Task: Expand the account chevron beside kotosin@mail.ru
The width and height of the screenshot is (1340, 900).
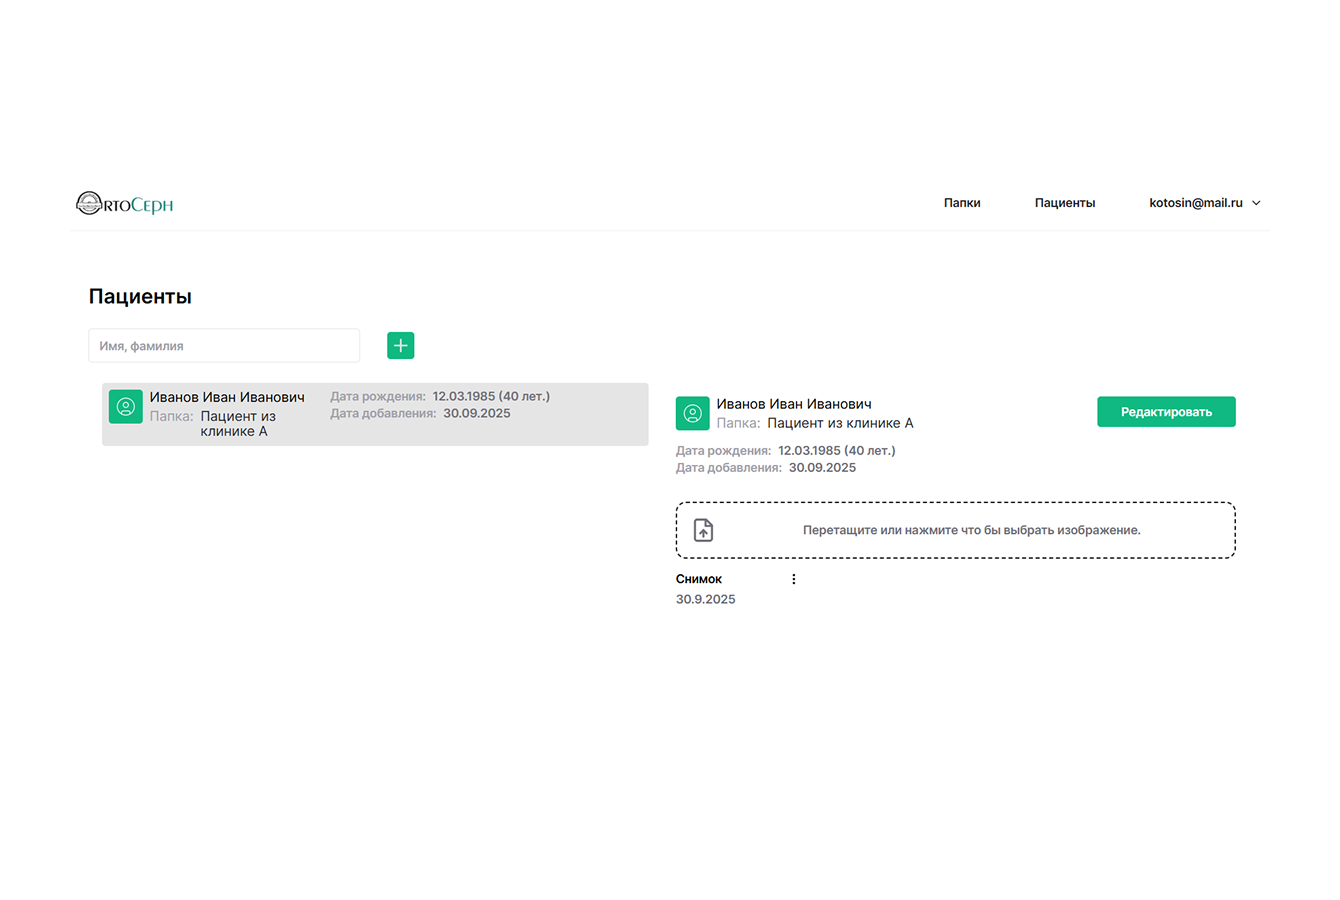Action: click(x=1257, y=203)
